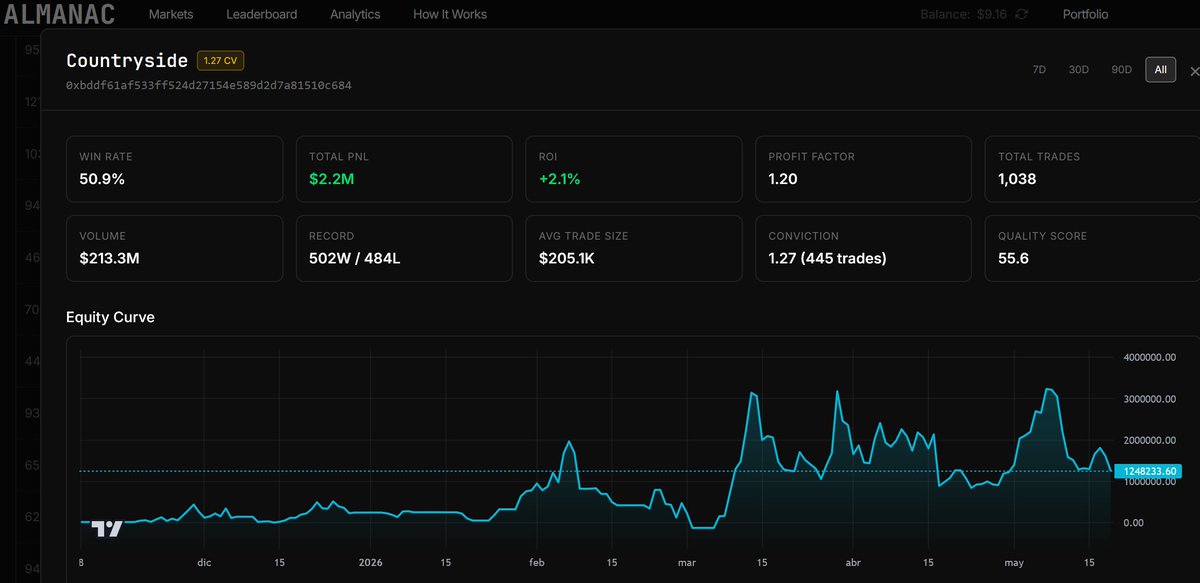Click the Total Trades 1,038 value
Viewport: 1200px width, 583px height.
1017,179
